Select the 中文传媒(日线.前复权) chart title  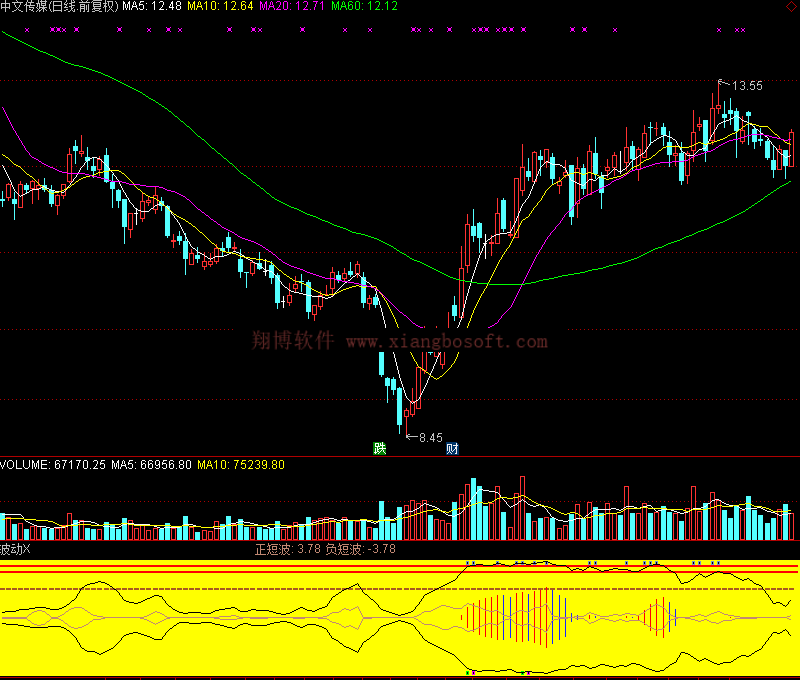tap(59, 6)
